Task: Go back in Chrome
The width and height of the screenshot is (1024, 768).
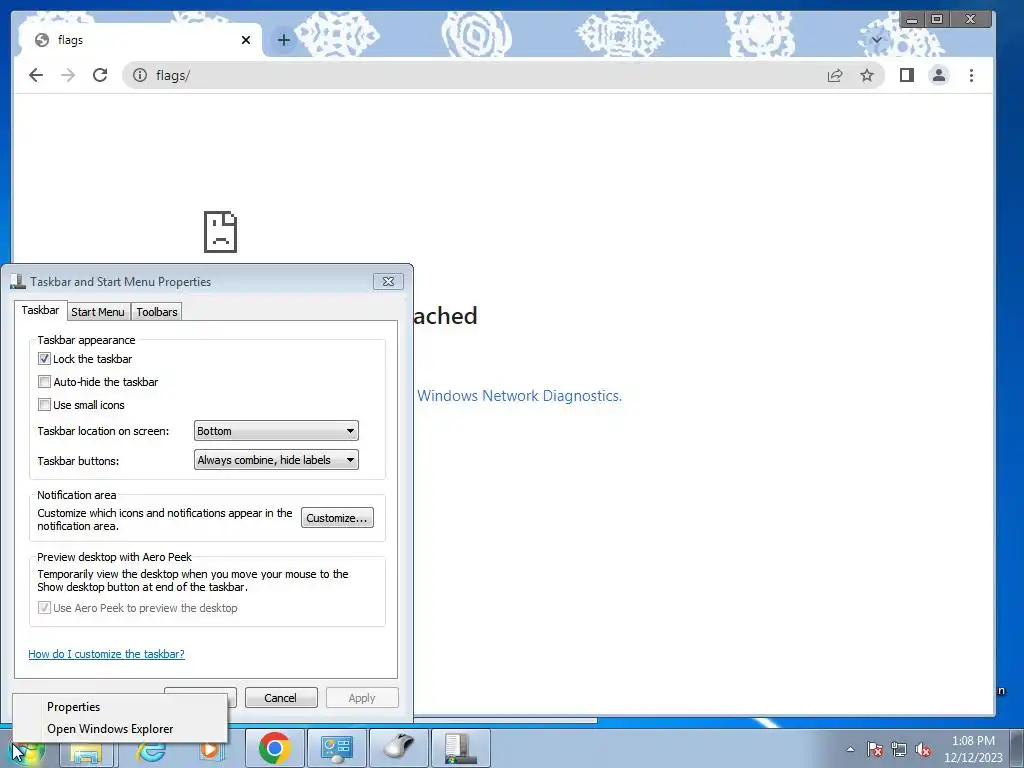Action: (x=36, y=75)
